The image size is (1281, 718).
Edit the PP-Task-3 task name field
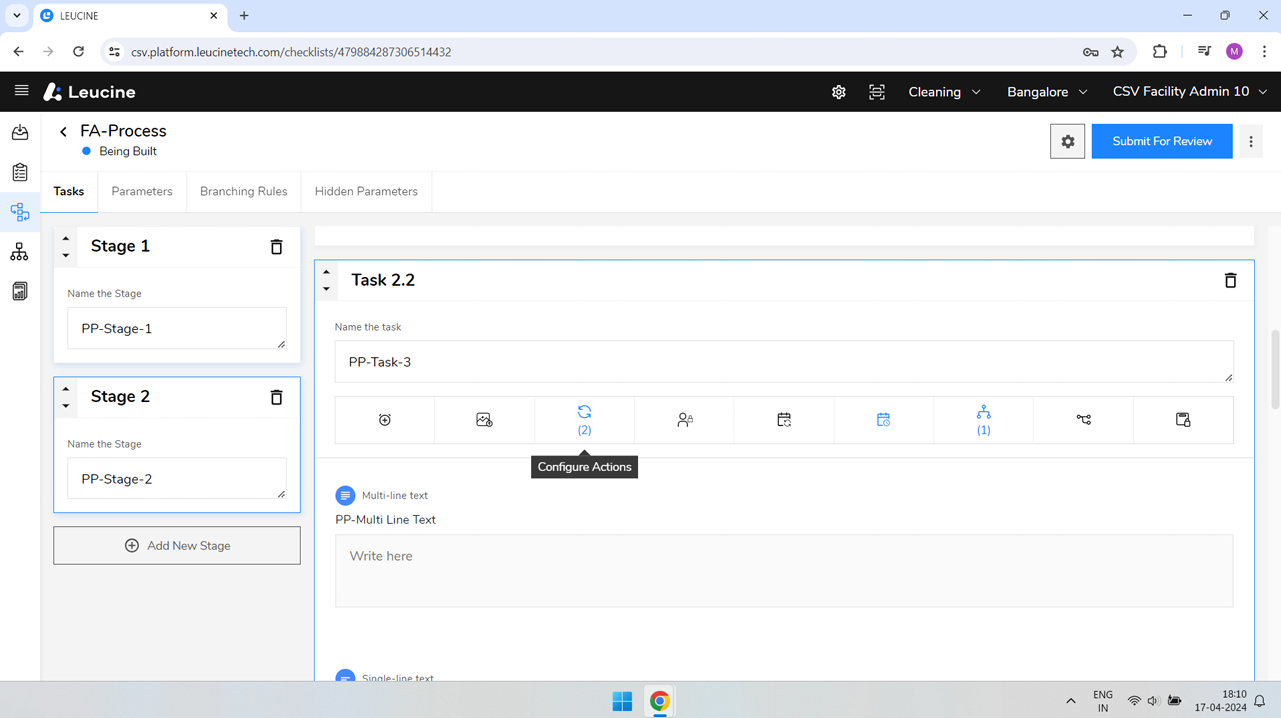point(784,362)
